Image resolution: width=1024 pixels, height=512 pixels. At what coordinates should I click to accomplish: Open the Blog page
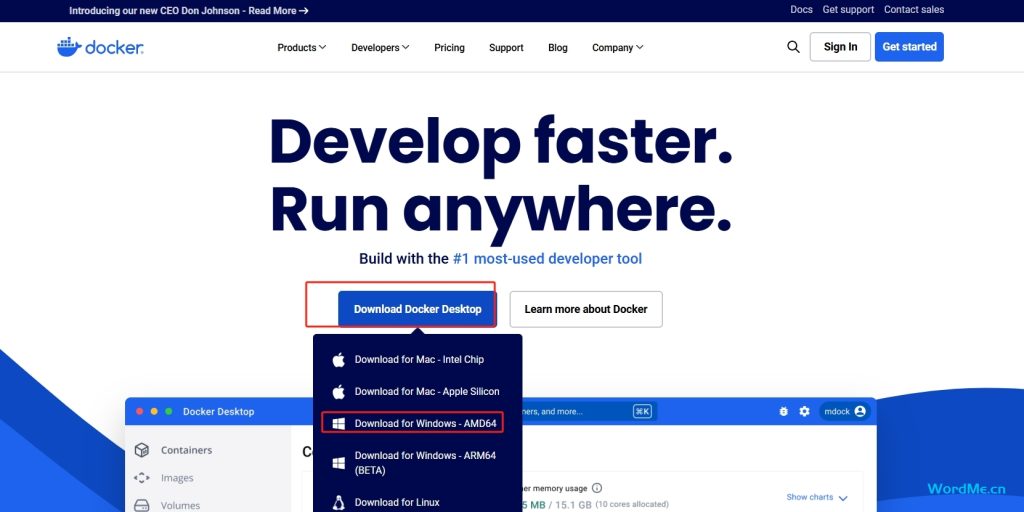tap(558, 48)
